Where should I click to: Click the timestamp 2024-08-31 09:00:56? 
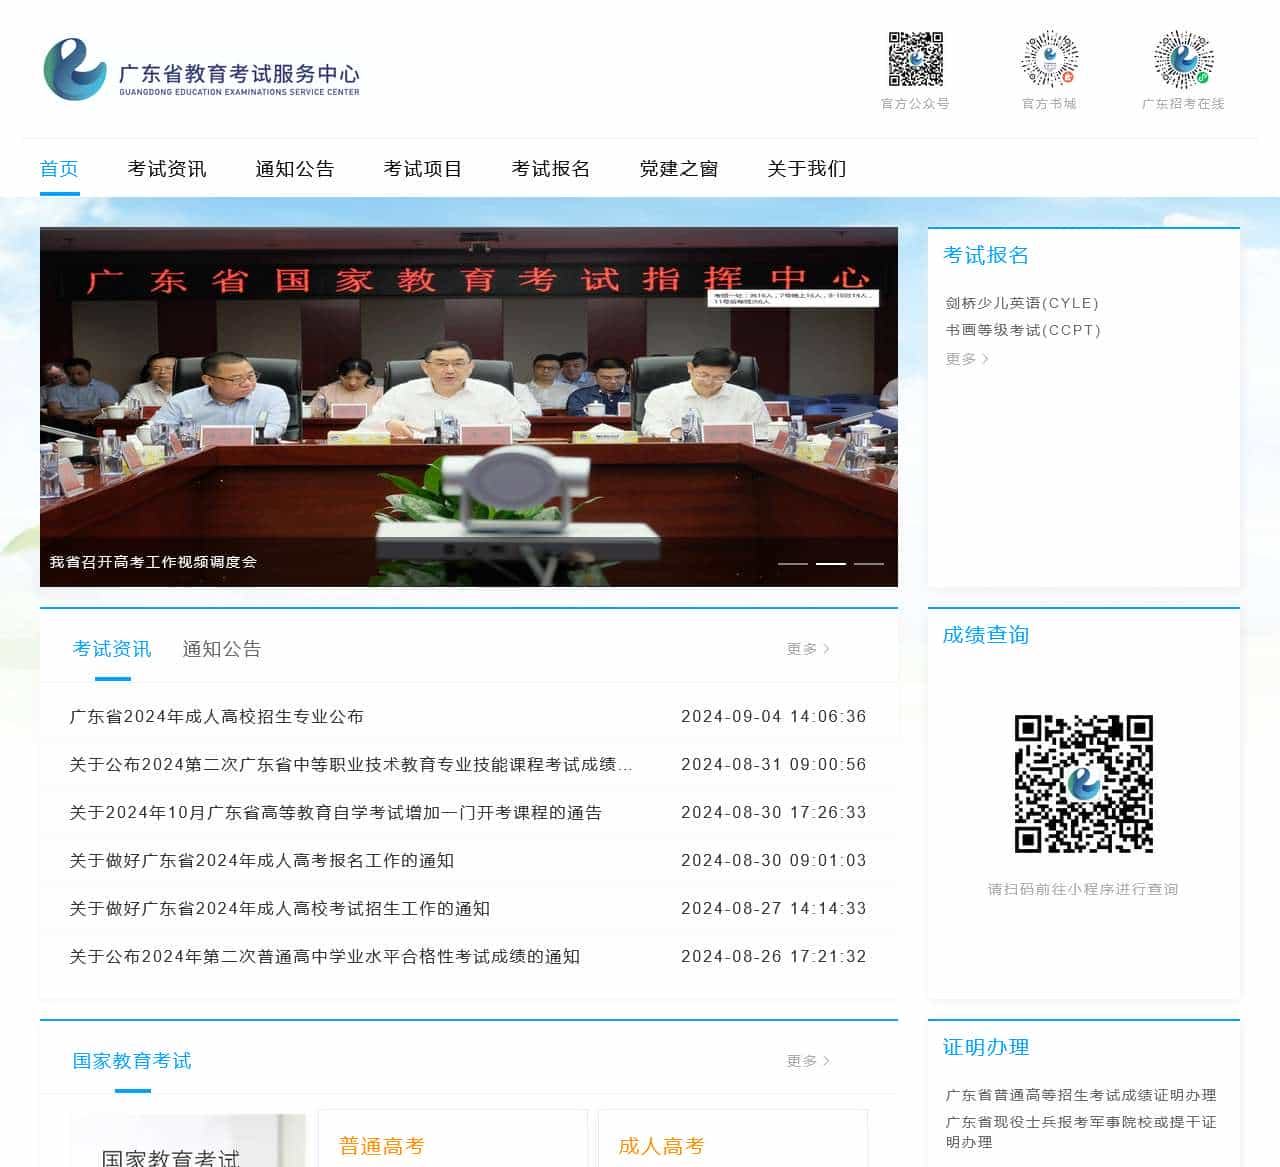tap(774, 764)
